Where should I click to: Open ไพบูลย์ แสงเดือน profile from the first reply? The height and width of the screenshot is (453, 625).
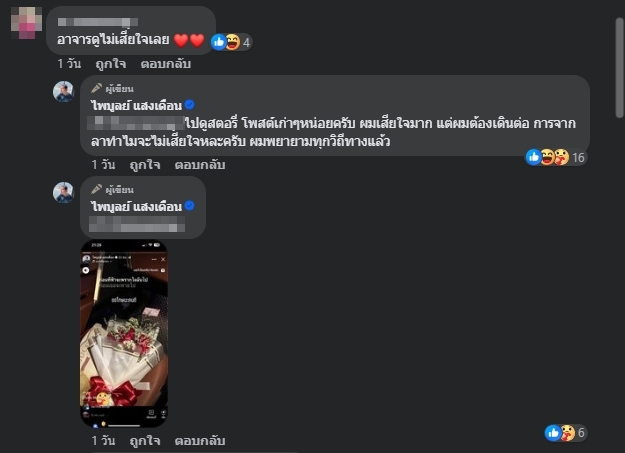(x=136, y=106)
